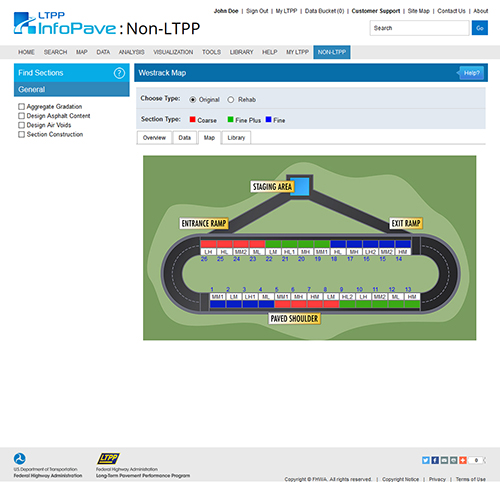Click the green Fine Plus legend swatch

click(x=230, y=119)
